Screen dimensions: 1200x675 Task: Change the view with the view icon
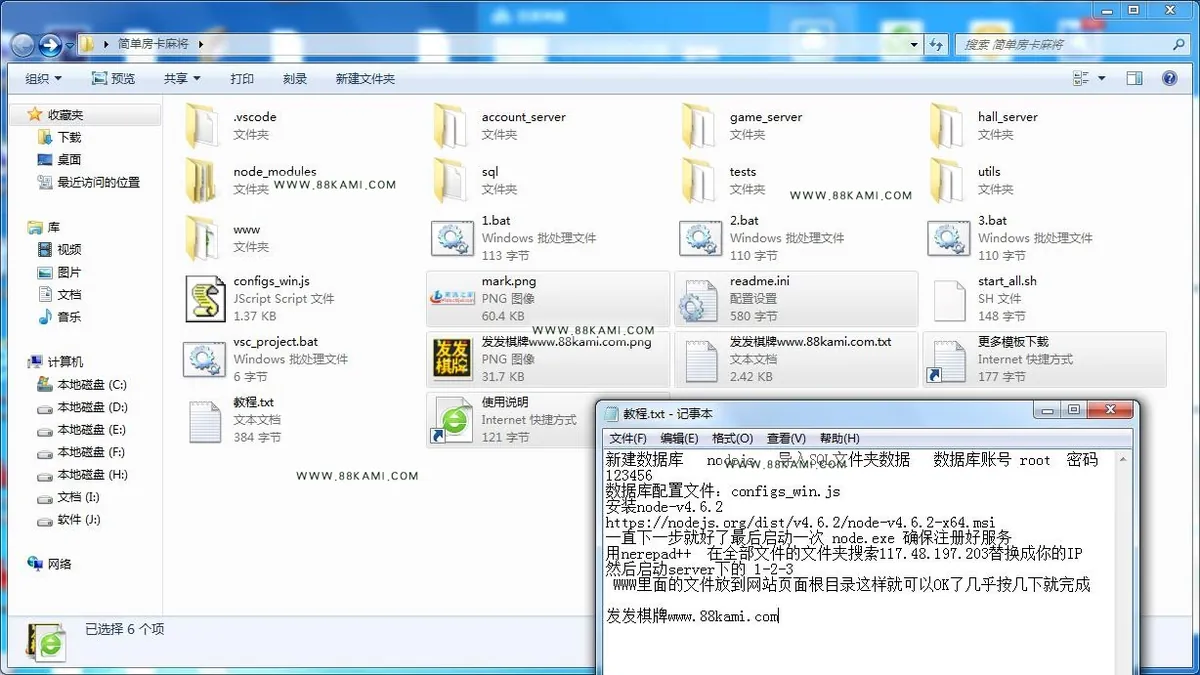(1081, 78)
